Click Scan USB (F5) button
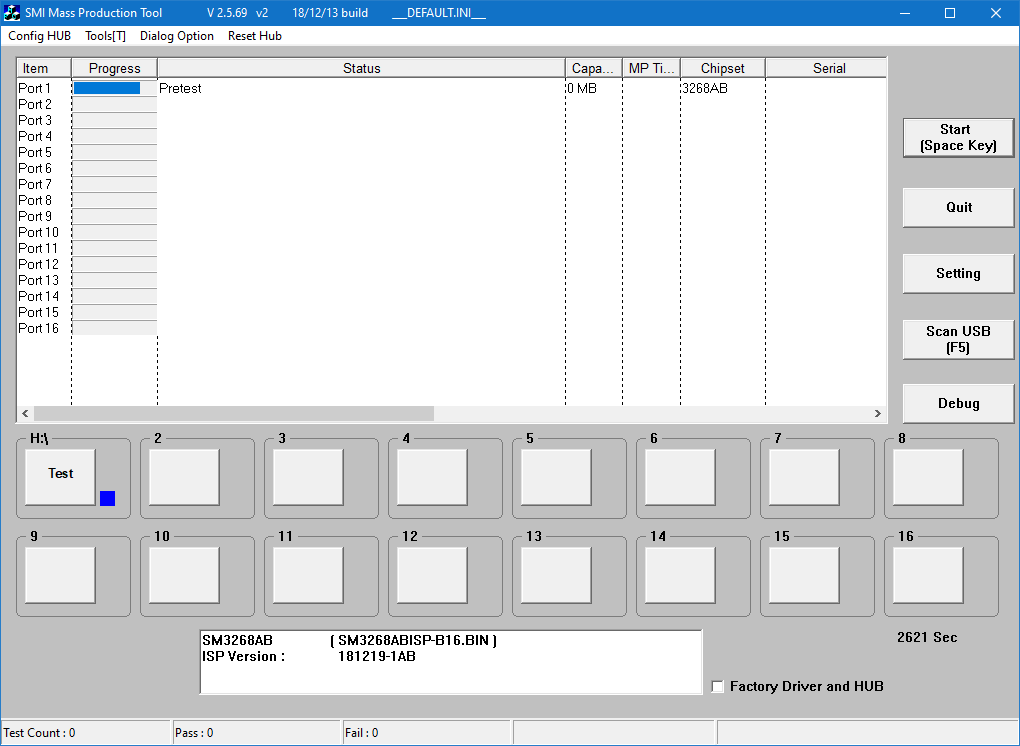Image resolution: width=1020 pixels, height=746 pixels. 958,339
